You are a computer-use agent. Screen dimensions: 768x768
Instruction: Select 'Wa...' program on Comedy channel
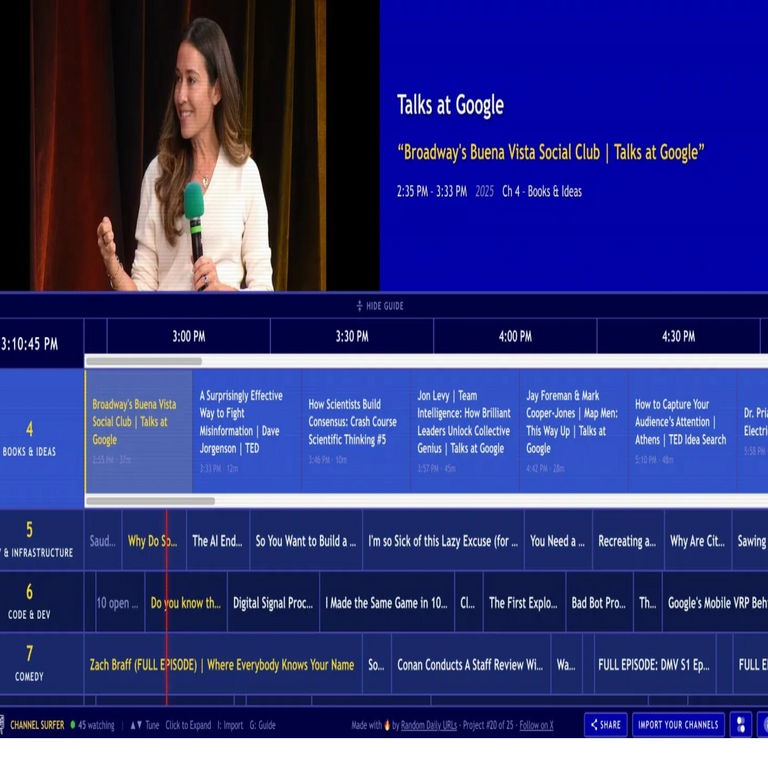click(567, 665)
